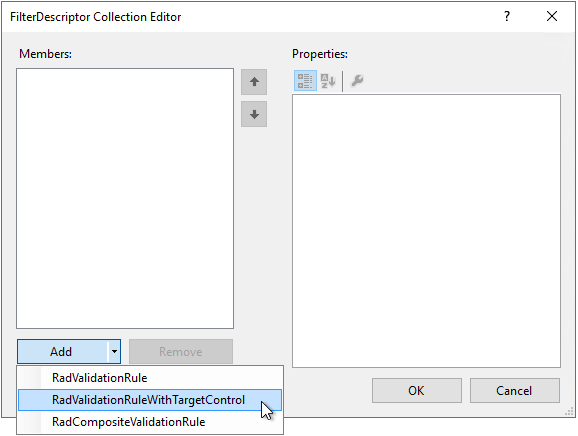Pick RadCompositeValidationRule from the menu
This screenshot has width=578, height=436.
tap(150, 422)
